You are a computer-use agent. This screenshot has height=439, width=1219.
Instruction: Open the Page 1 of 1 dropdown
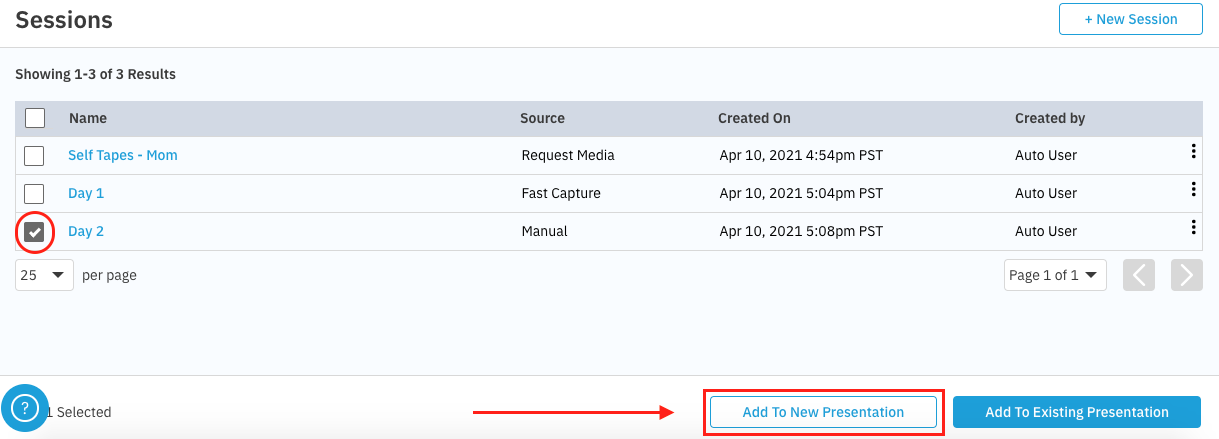1055,275
